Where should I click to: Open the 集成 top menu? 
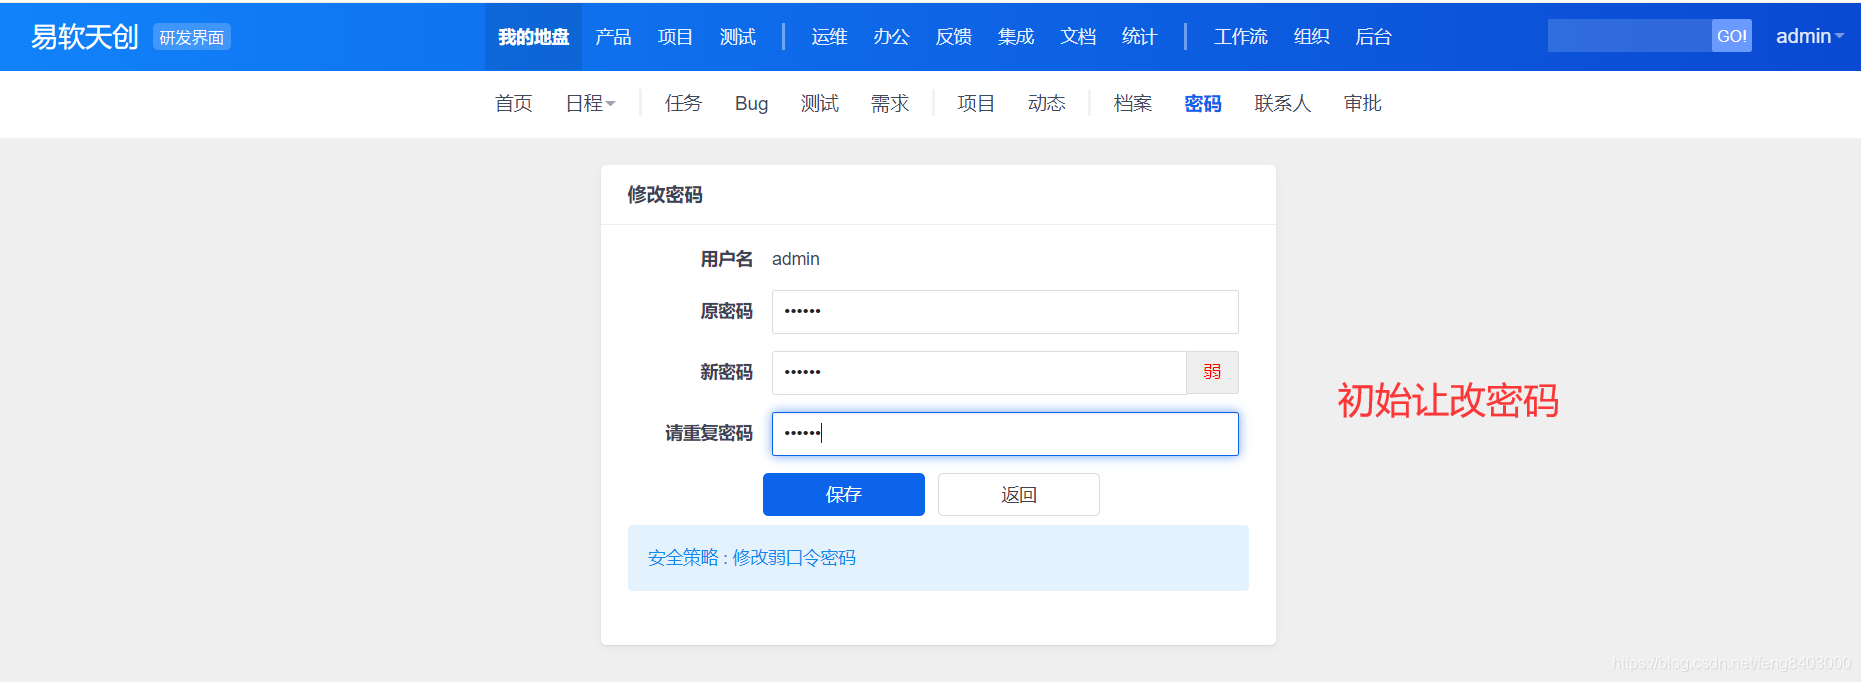point(1016,37)
